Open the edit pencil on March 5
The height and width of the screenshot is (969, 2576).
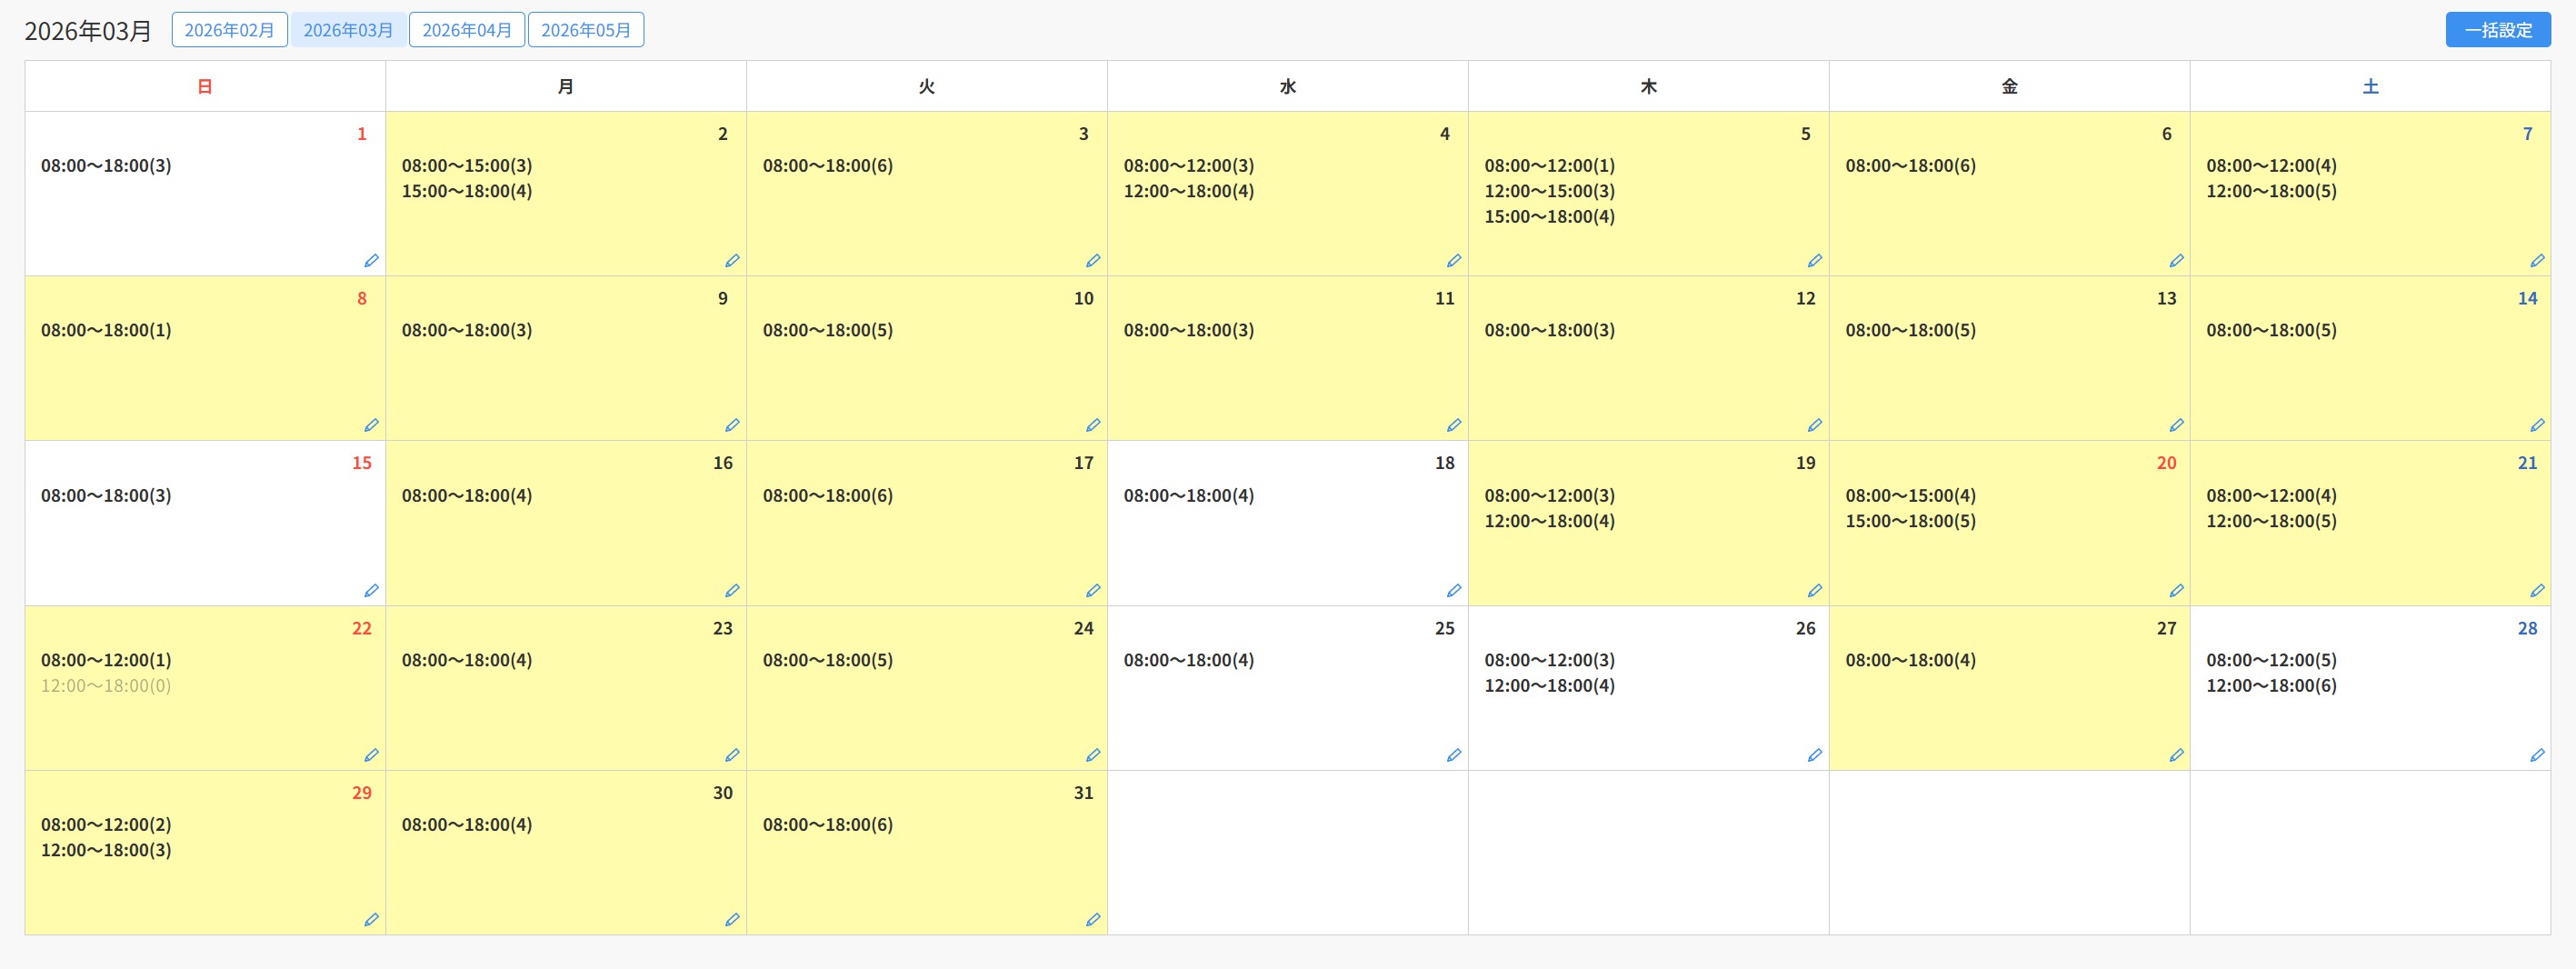[1814, 261]
